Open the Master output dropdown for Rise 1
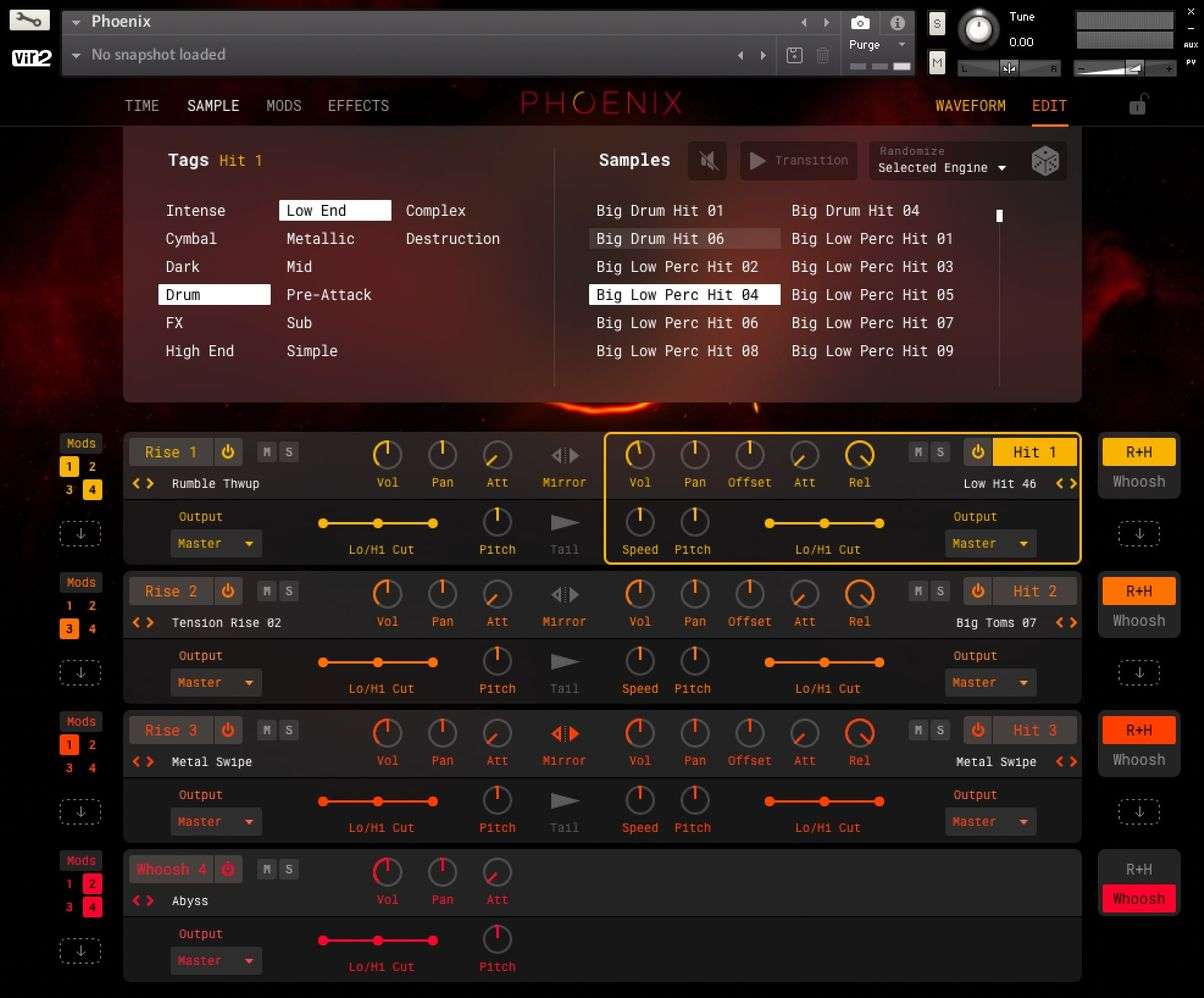This screenshot has height=998, width=1204. [x=215, y=543]
